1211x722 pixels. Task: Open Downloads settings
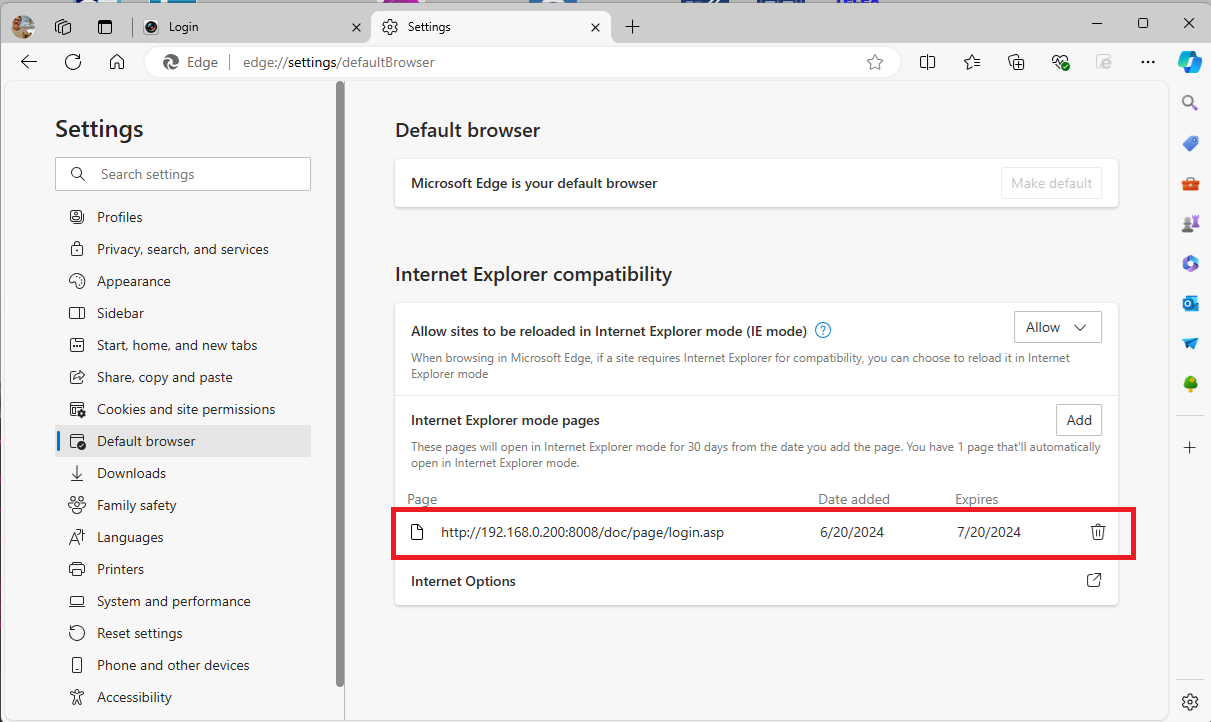click(183, 473)
